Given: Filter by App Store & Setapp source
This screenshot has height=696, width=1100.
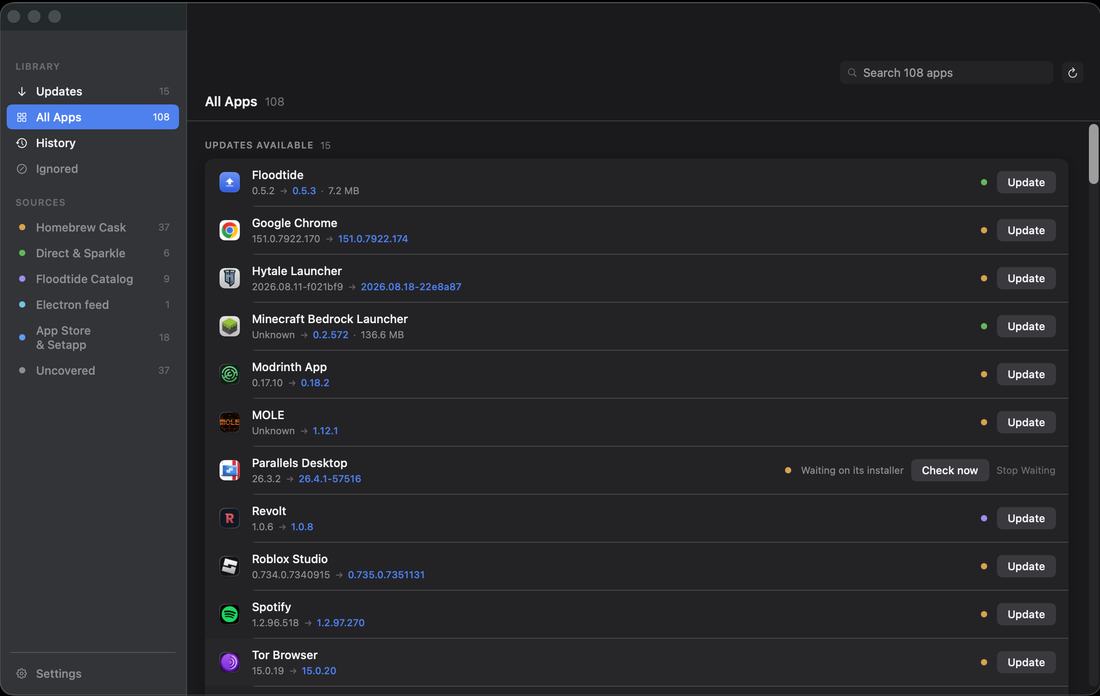Looking at the screenshot, I should pos(93,337).
